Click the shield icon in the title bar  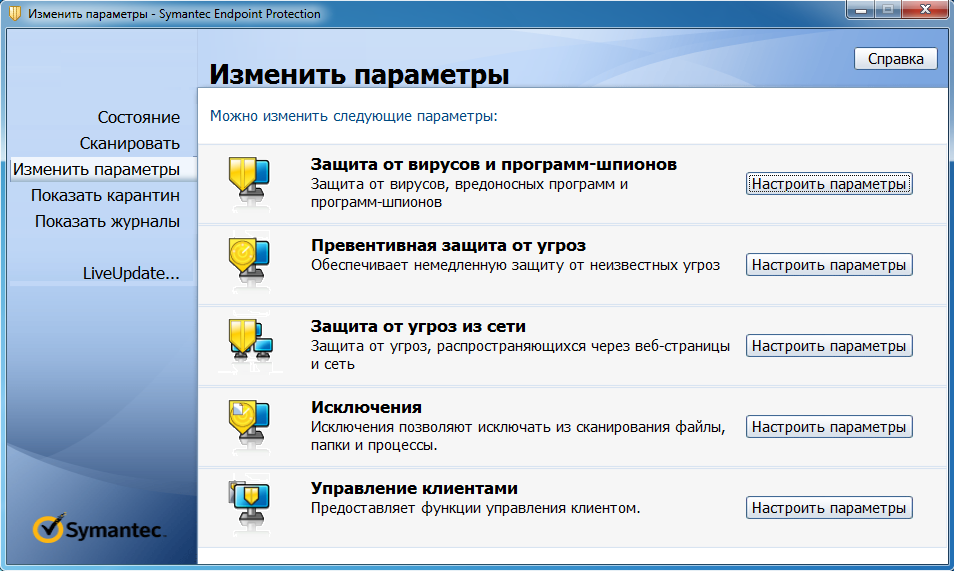(x=15, y=13)
